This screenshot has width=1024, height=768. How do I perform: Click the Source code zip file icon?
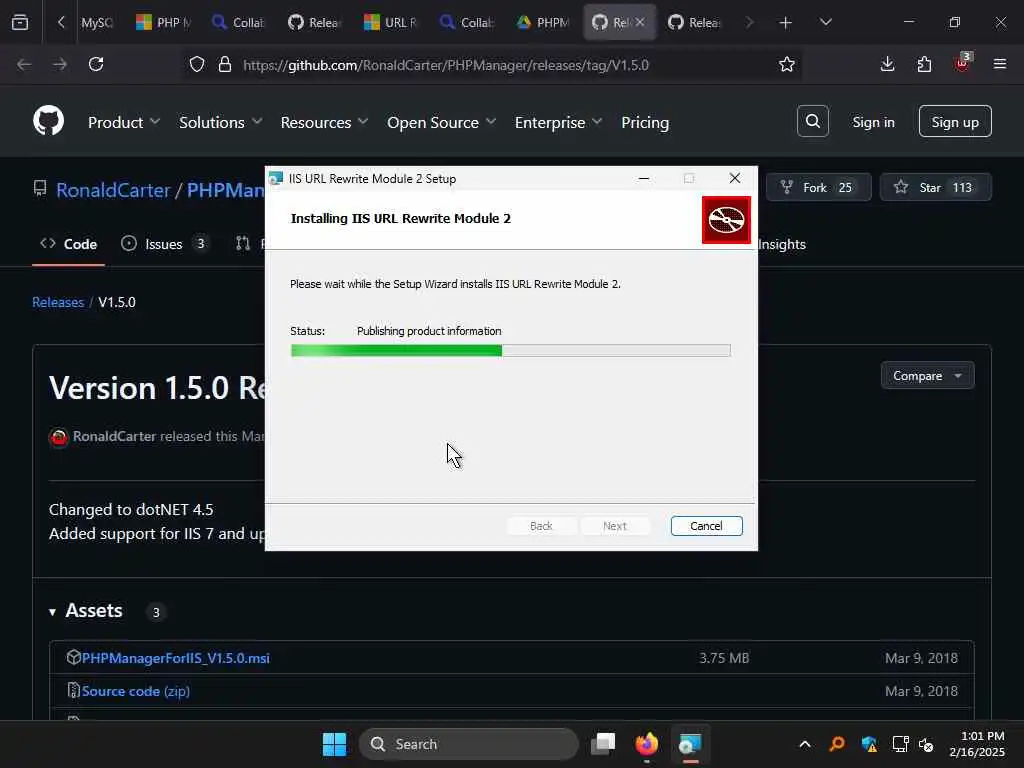click(x=73, y=690)
